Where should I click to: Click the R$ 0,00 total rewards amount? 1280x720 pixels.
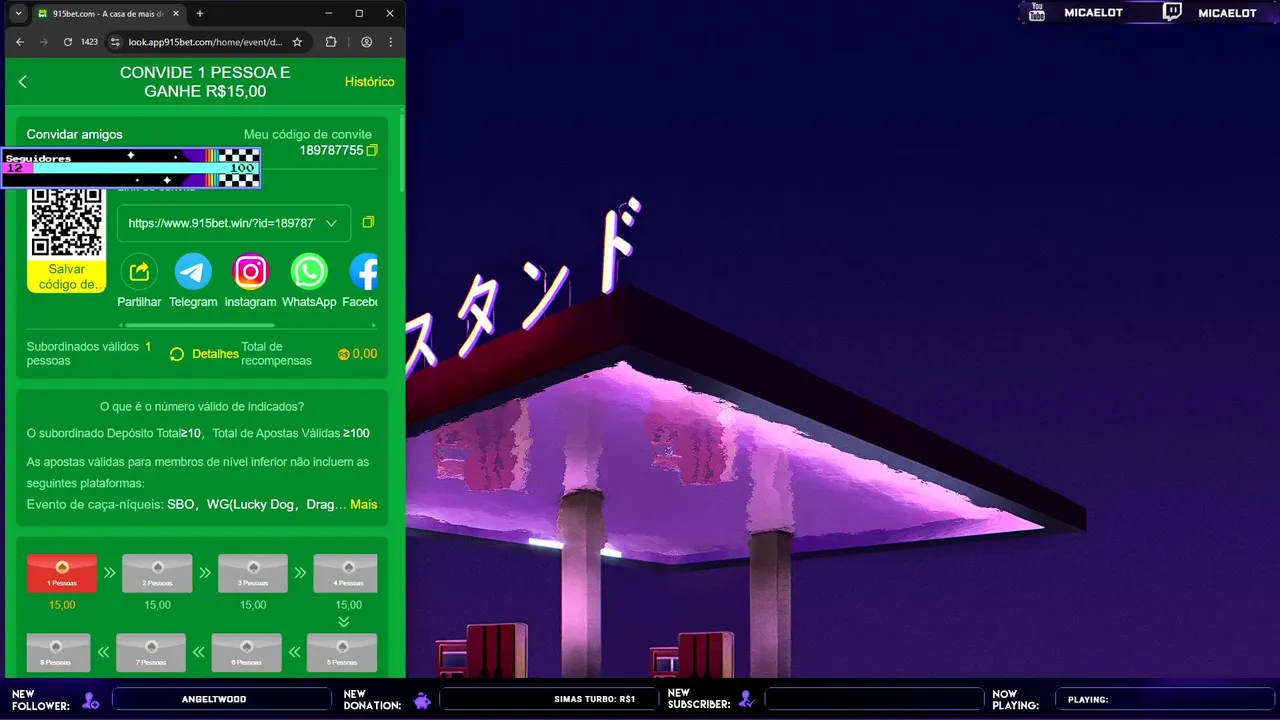(358, 354)
